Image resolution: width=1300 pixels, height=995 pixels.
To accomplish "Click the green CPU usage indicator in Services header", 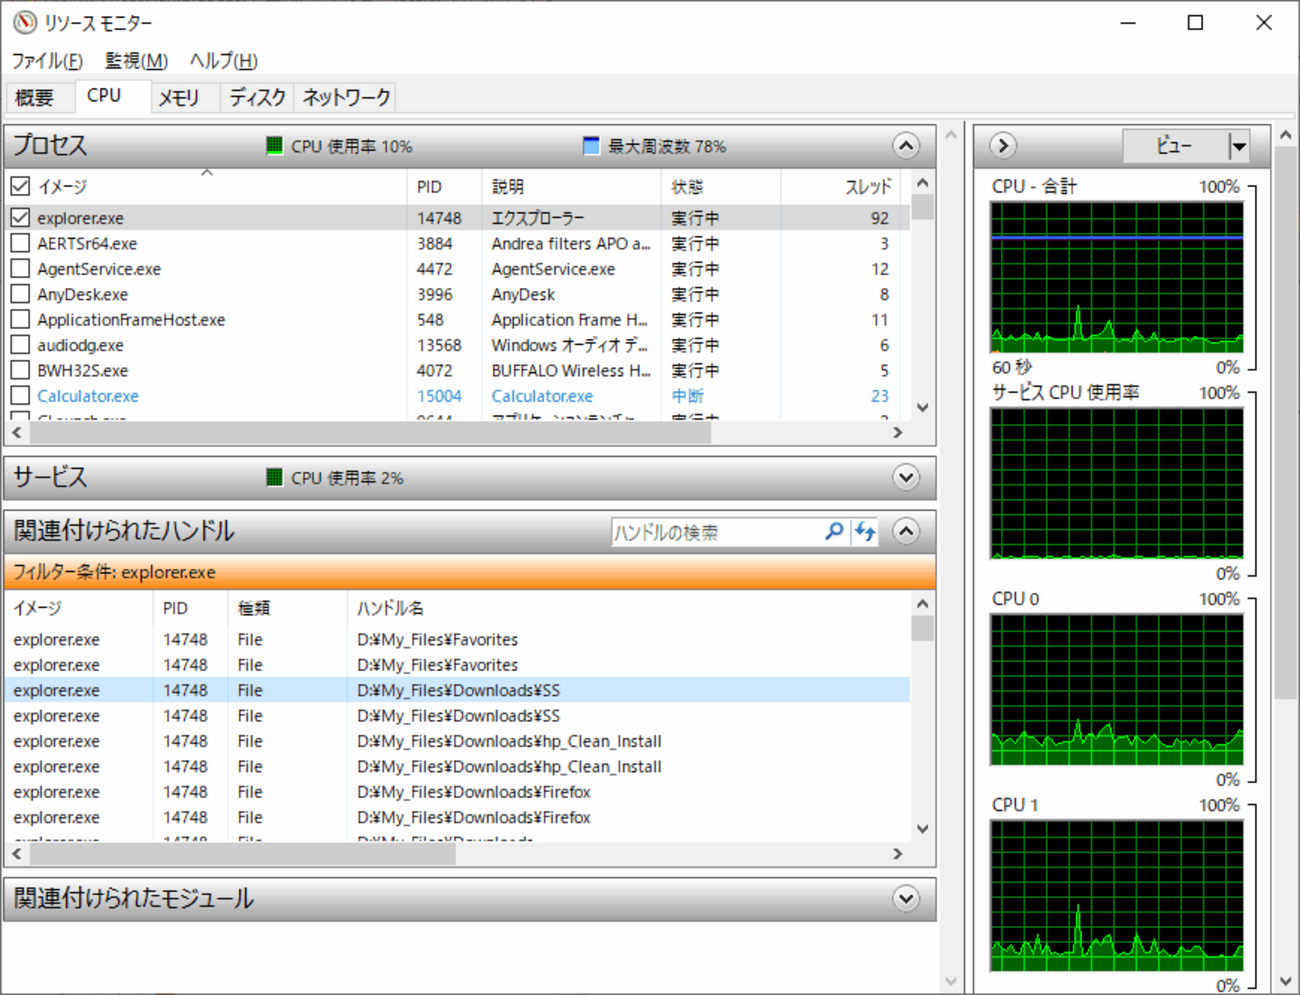I will click(275, 478).
